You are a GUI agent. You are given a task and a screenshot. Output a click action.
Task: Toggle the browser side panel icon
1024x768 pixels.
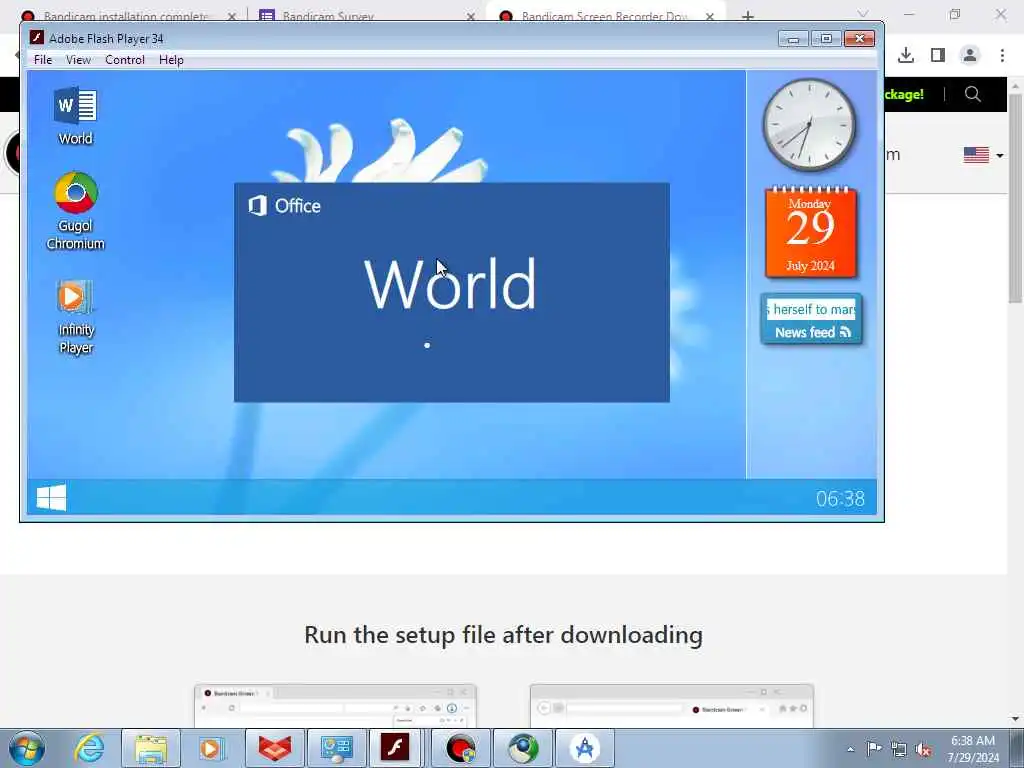pos(938,55)
